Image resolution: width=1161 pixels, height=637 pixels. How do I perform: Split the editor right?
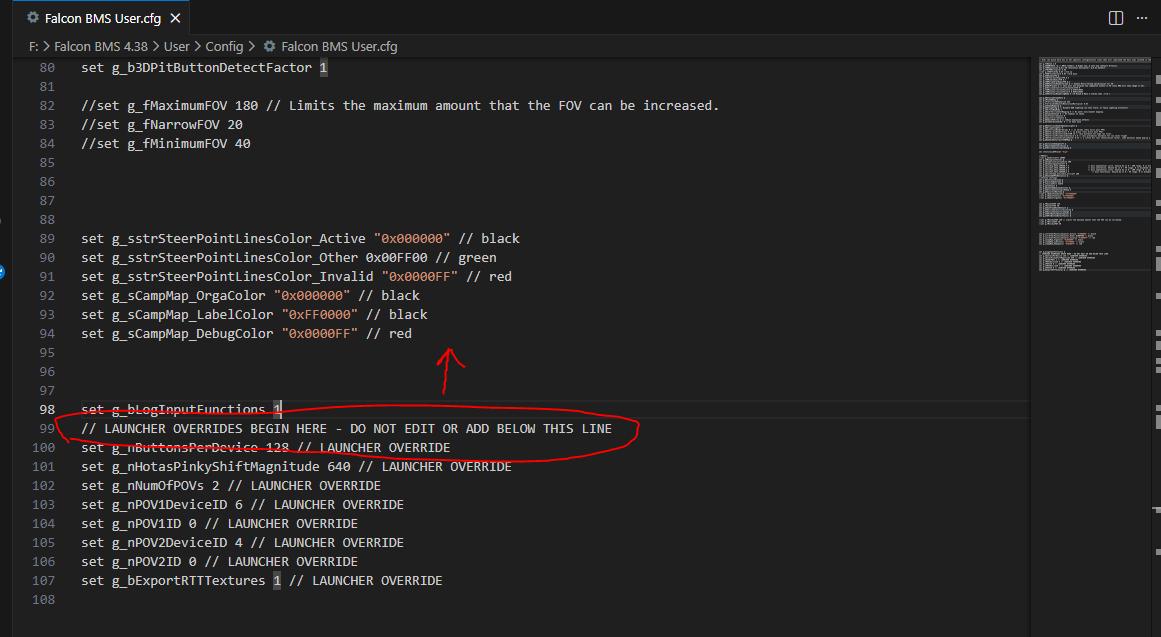[1115, 18]
